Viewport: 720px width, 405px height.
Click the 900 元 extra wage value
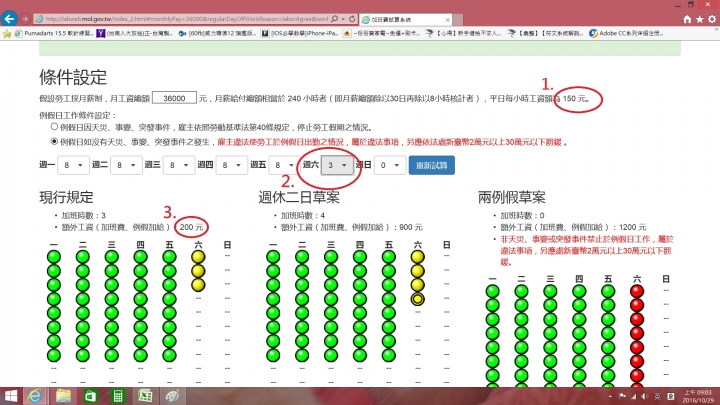point(411,227)
